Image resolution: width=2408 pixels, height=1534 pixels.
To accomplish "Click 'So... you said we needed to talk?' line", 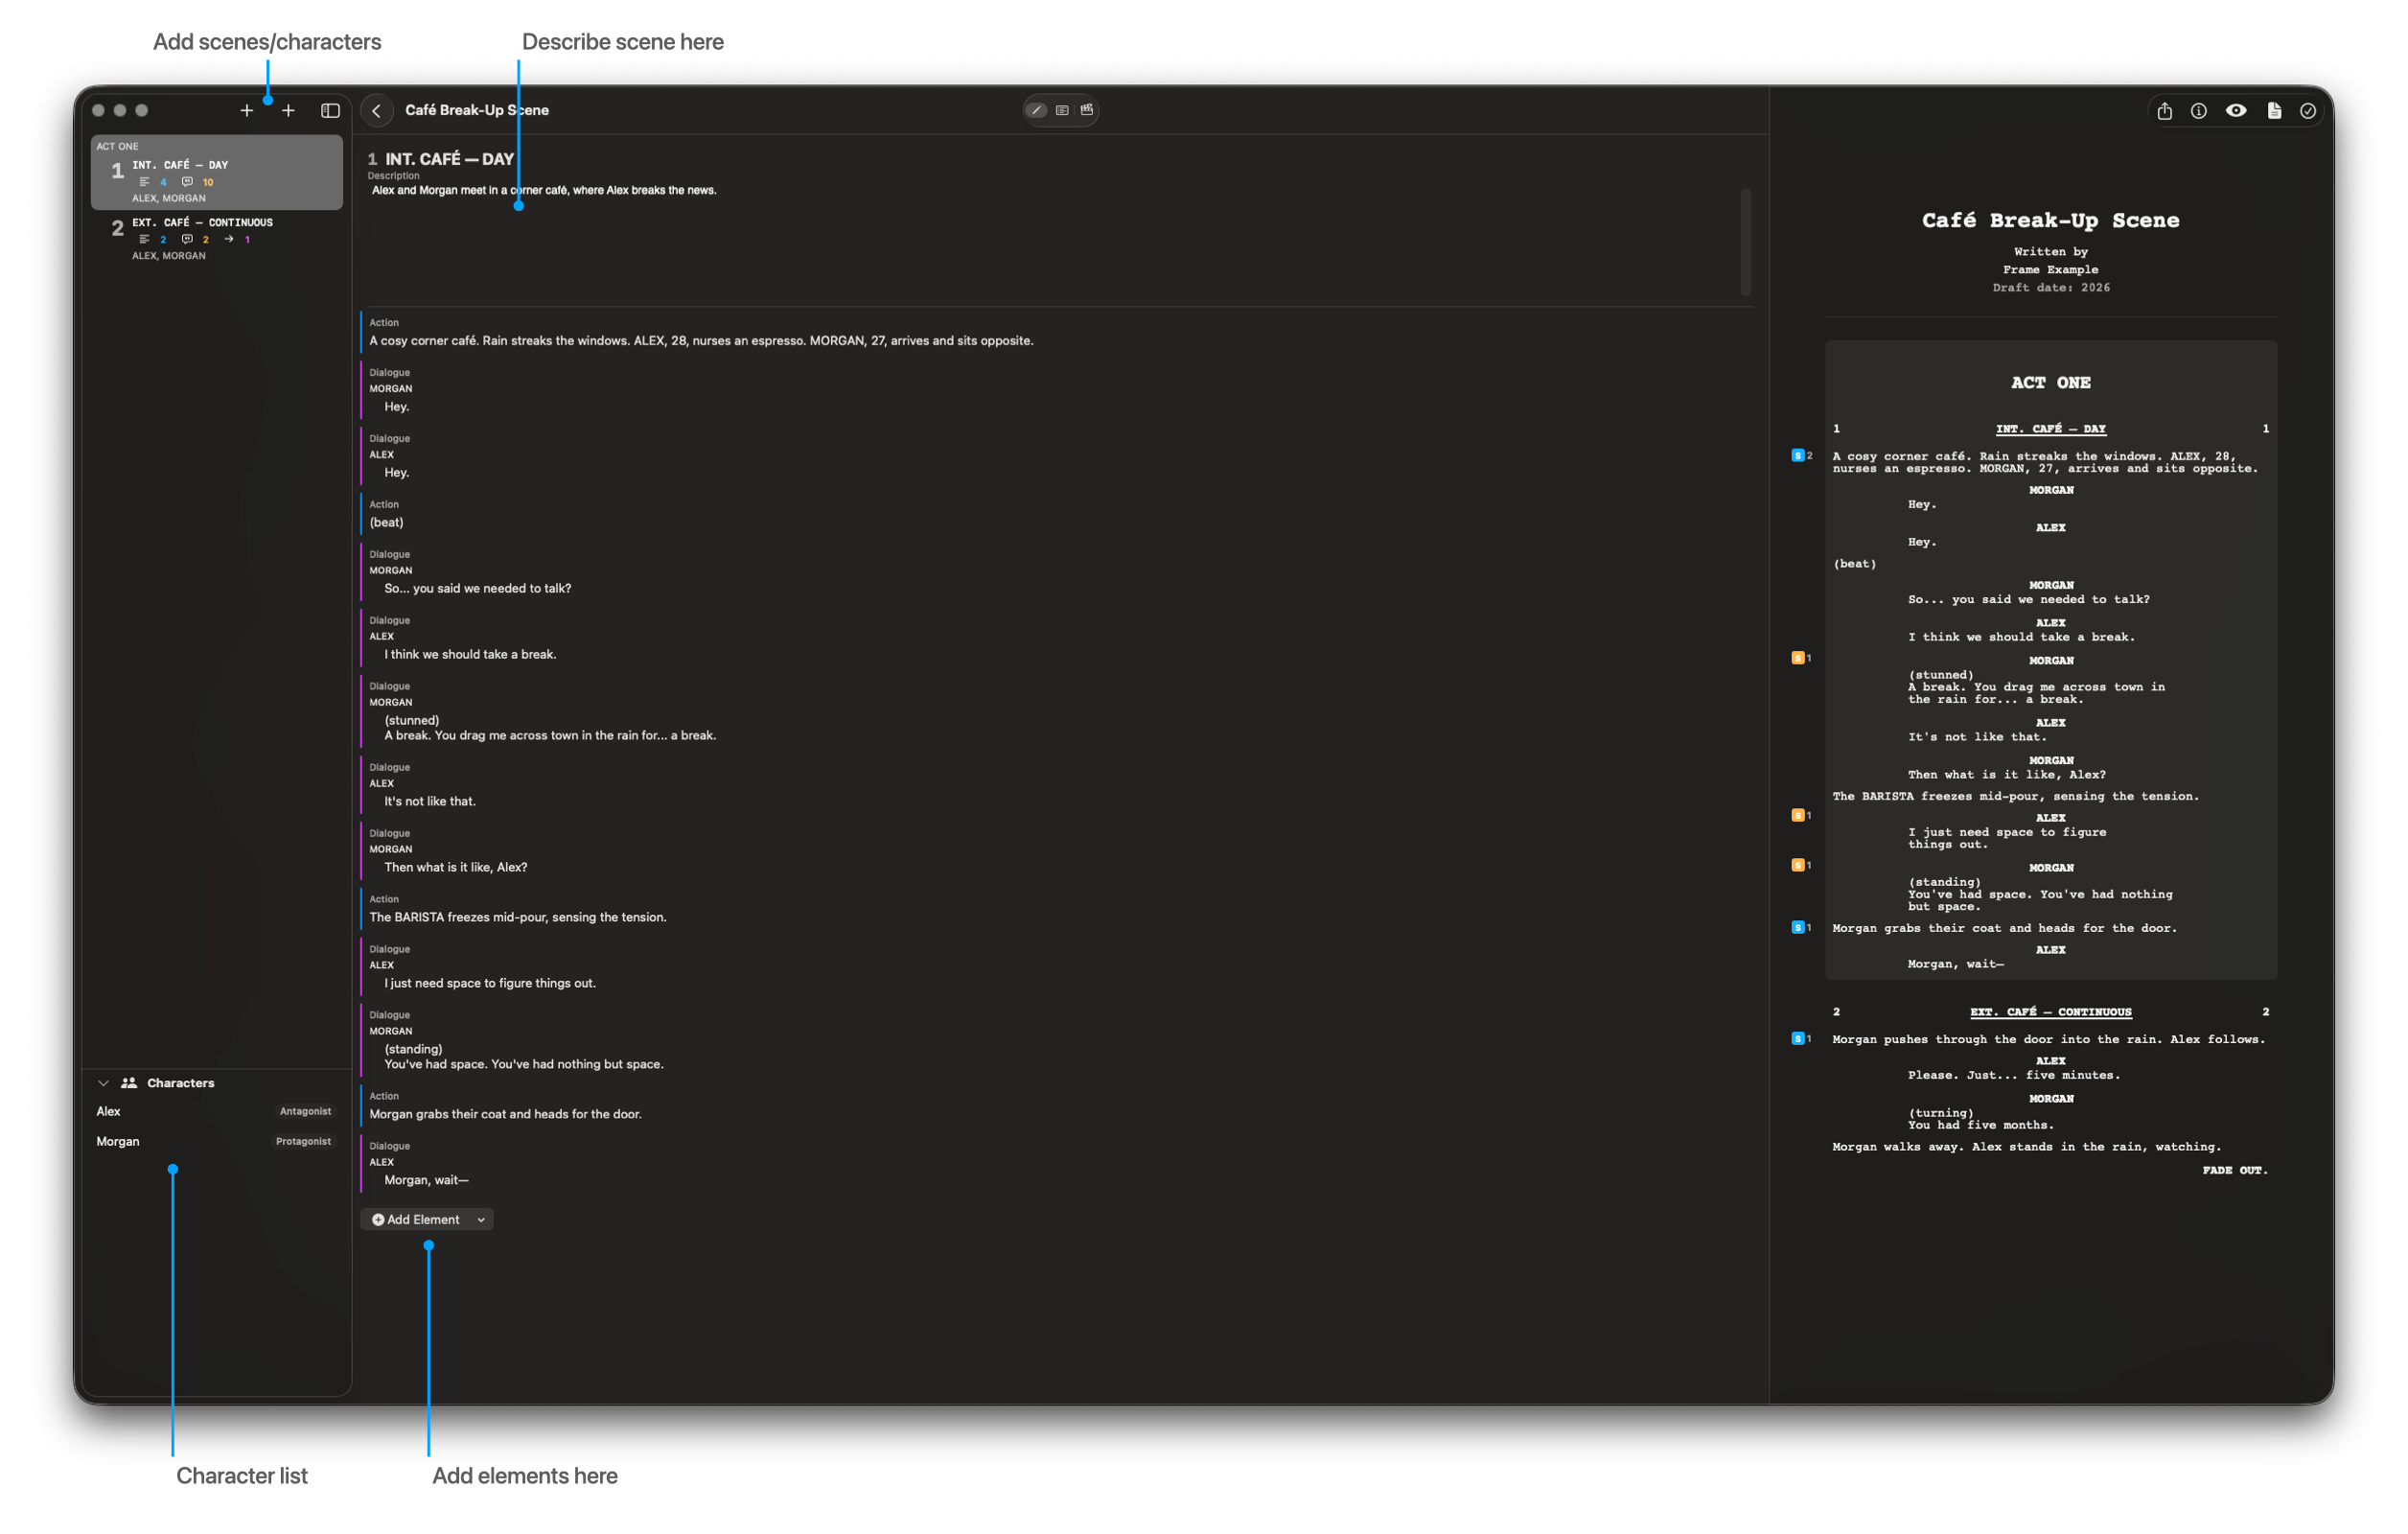I will [x=478, y=589].
